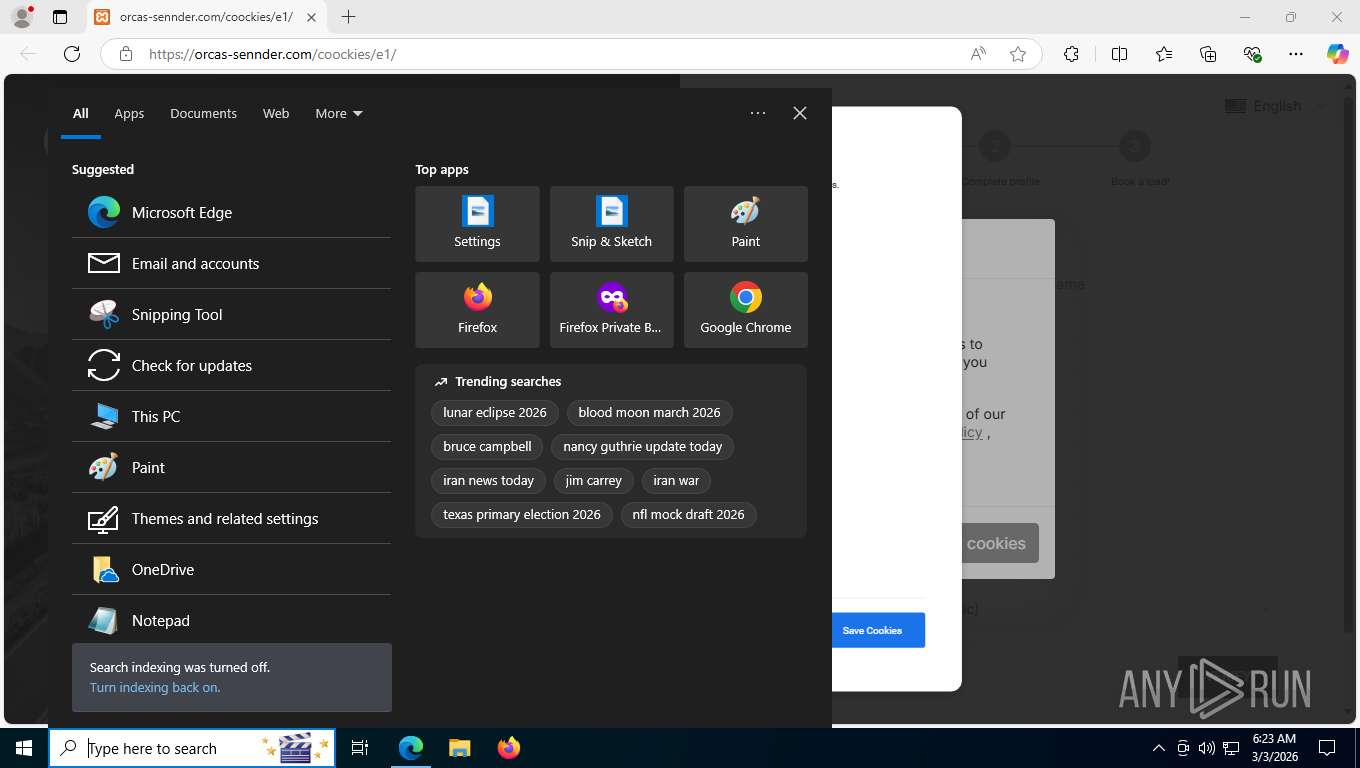Open Settings tile in Top apps
This screenshot has width=1360, height=768.
(x=477, y=223)
